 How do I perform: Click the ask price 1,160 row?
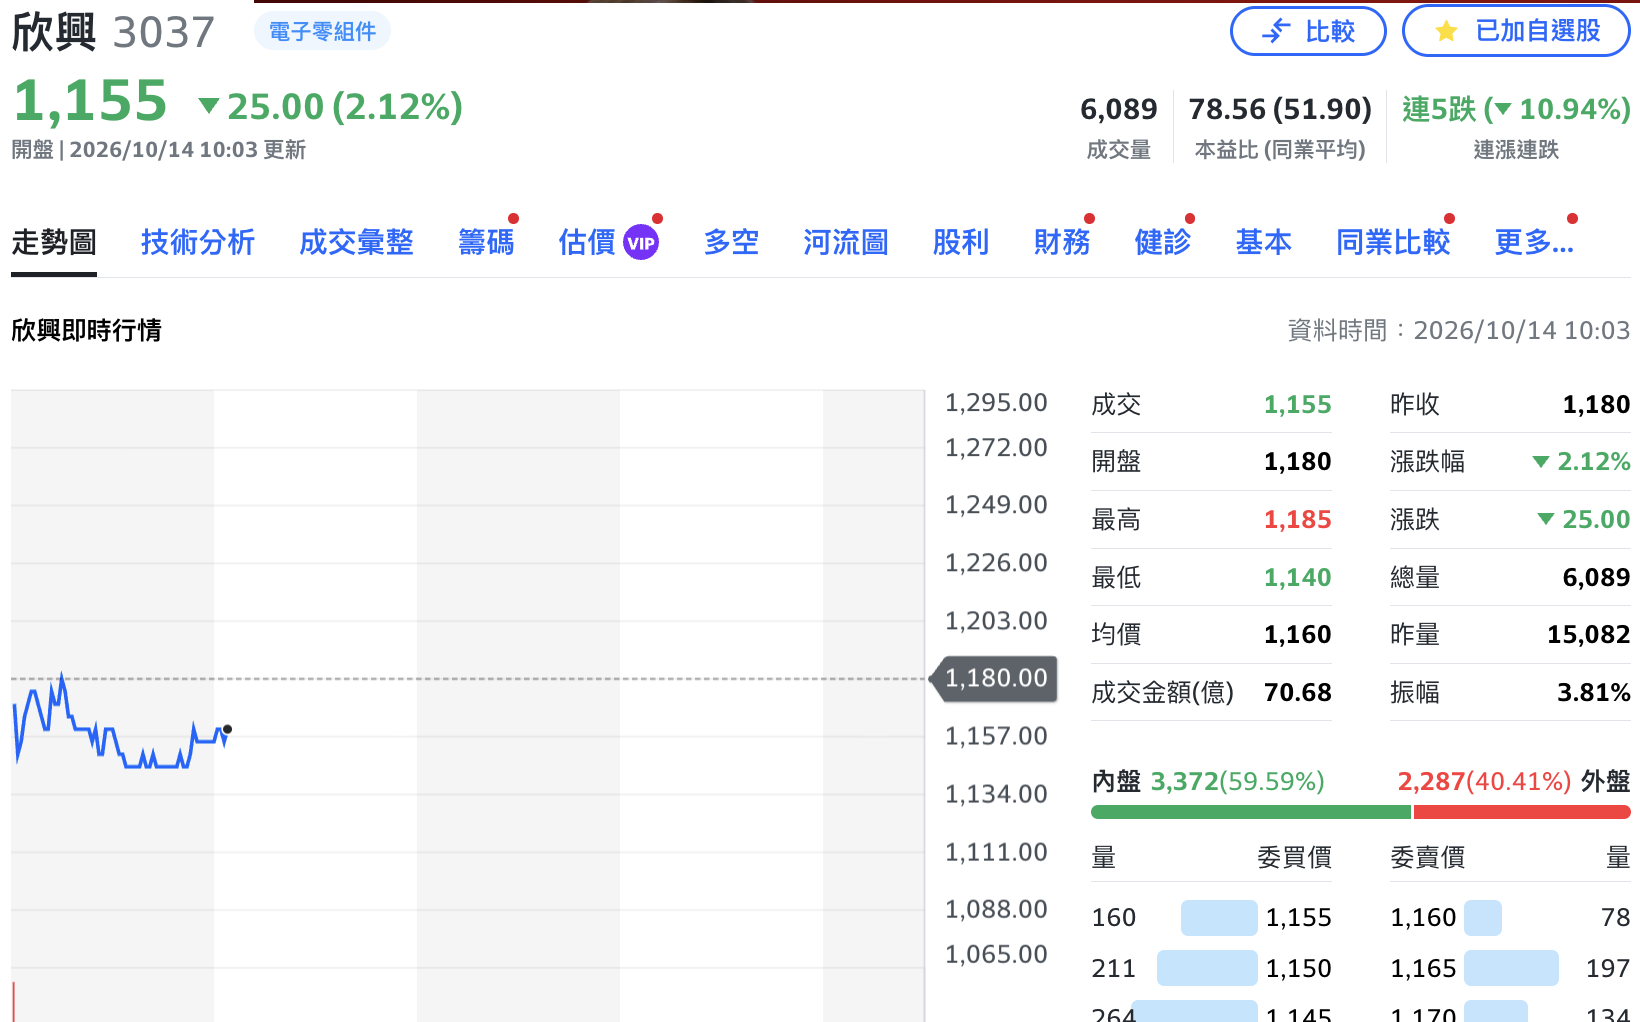[1510, 917]
